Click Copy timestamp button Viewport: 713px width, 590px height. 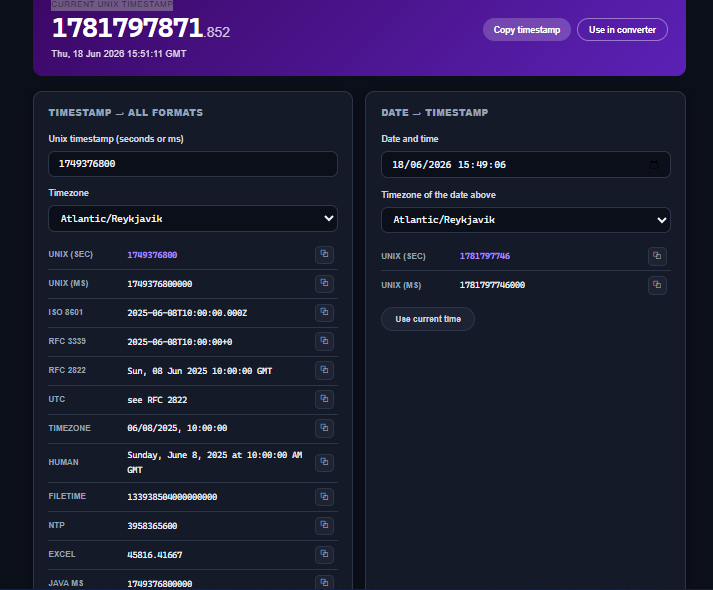click(527, 30)
